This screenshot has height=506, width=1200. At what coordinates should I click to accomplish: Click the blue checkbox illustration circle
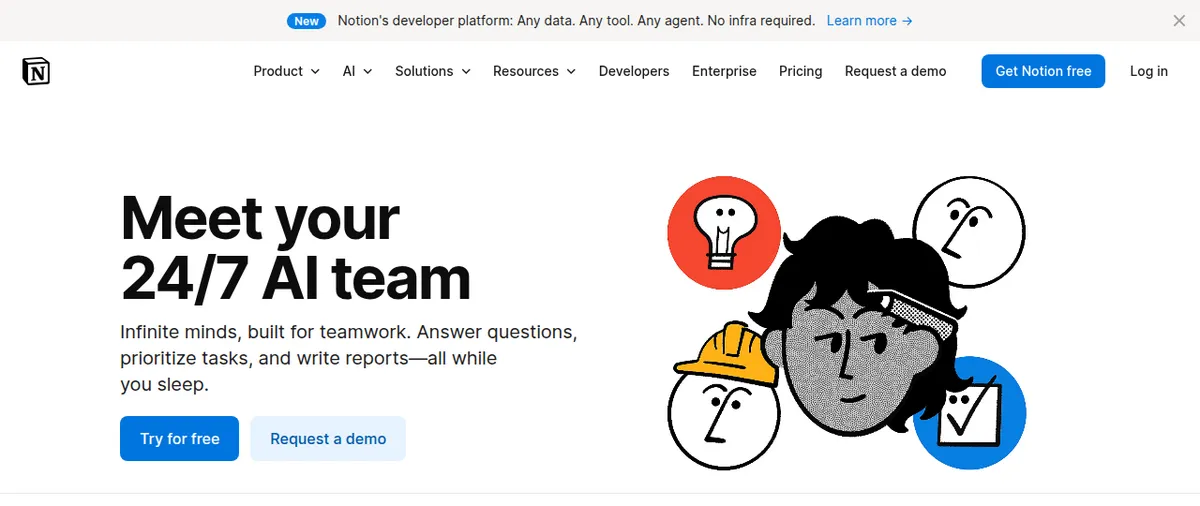(969, 413)
